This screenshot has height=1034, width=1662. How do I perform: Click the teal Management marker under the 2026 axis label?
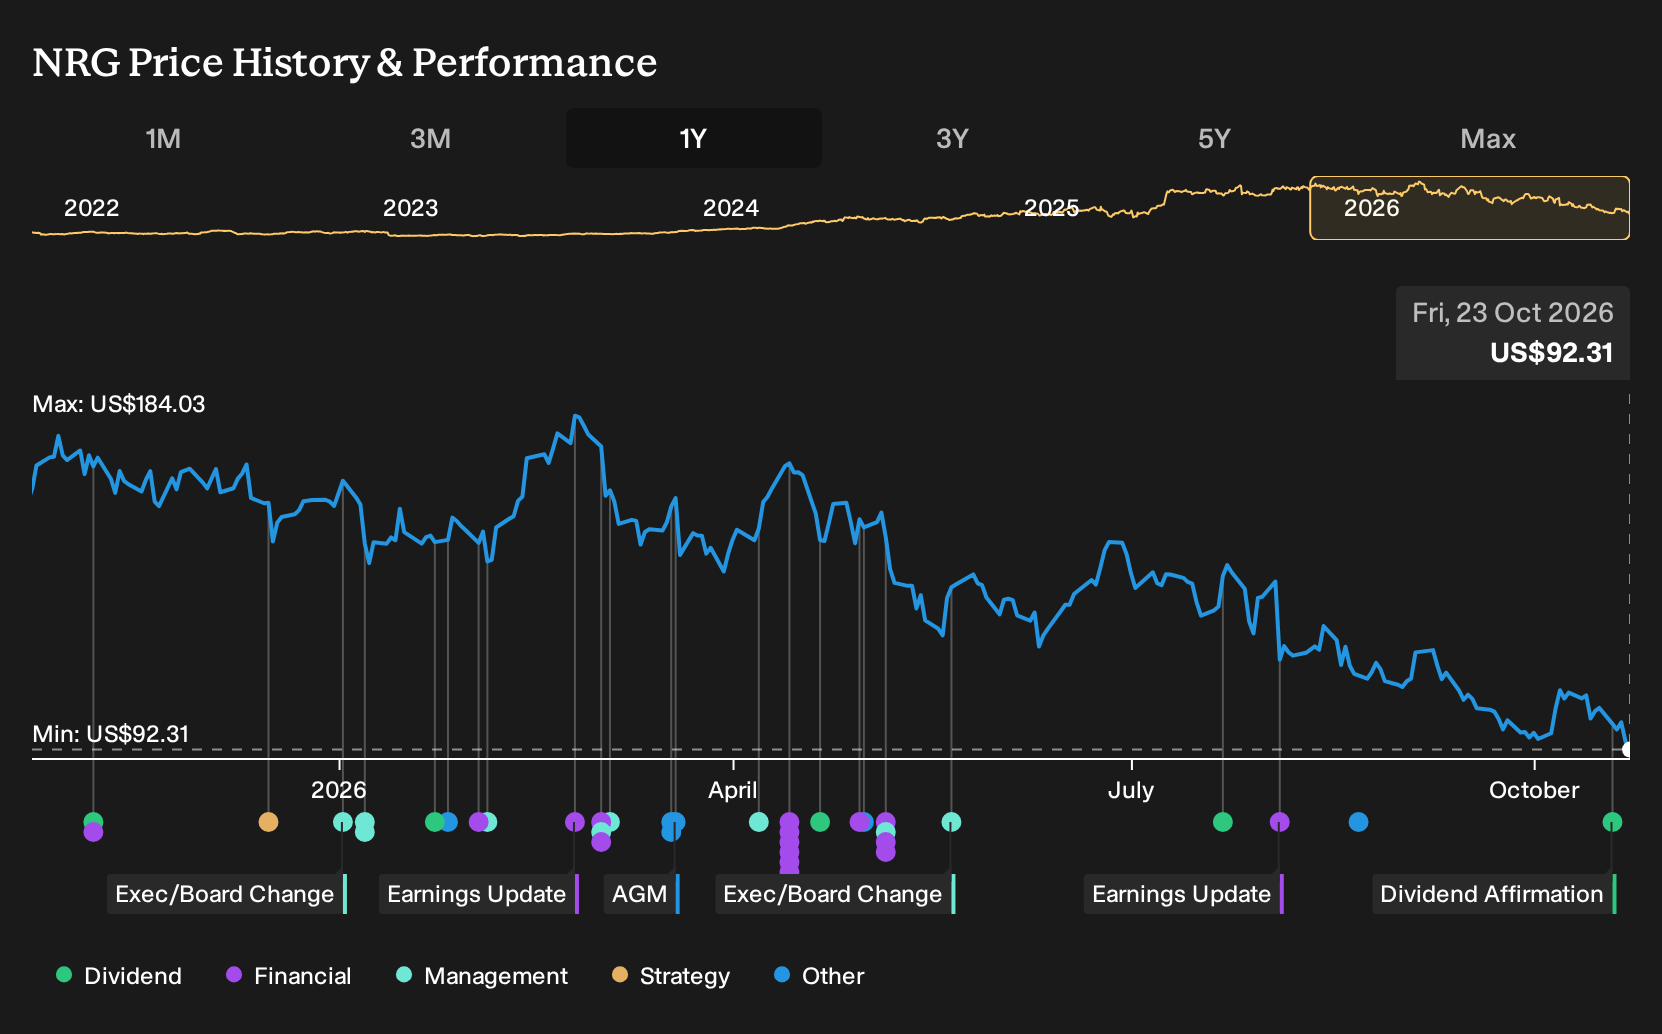click(343, 822)
